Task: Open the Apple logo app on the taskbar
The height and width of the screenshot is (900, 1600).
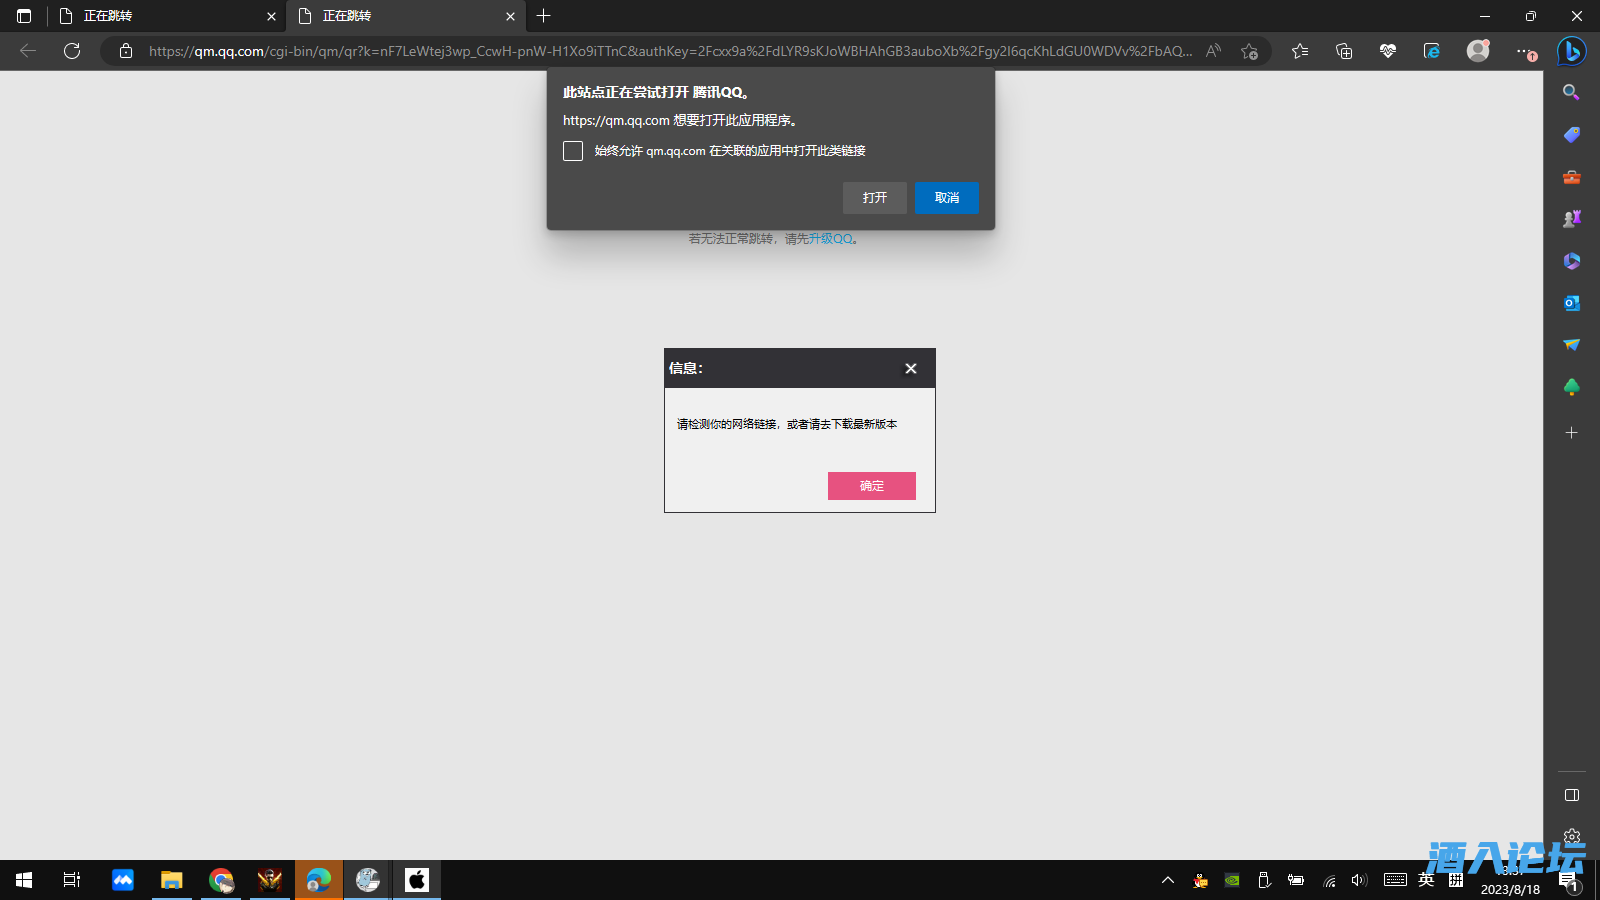Action: pyautogui.click(x=417, y=880)
